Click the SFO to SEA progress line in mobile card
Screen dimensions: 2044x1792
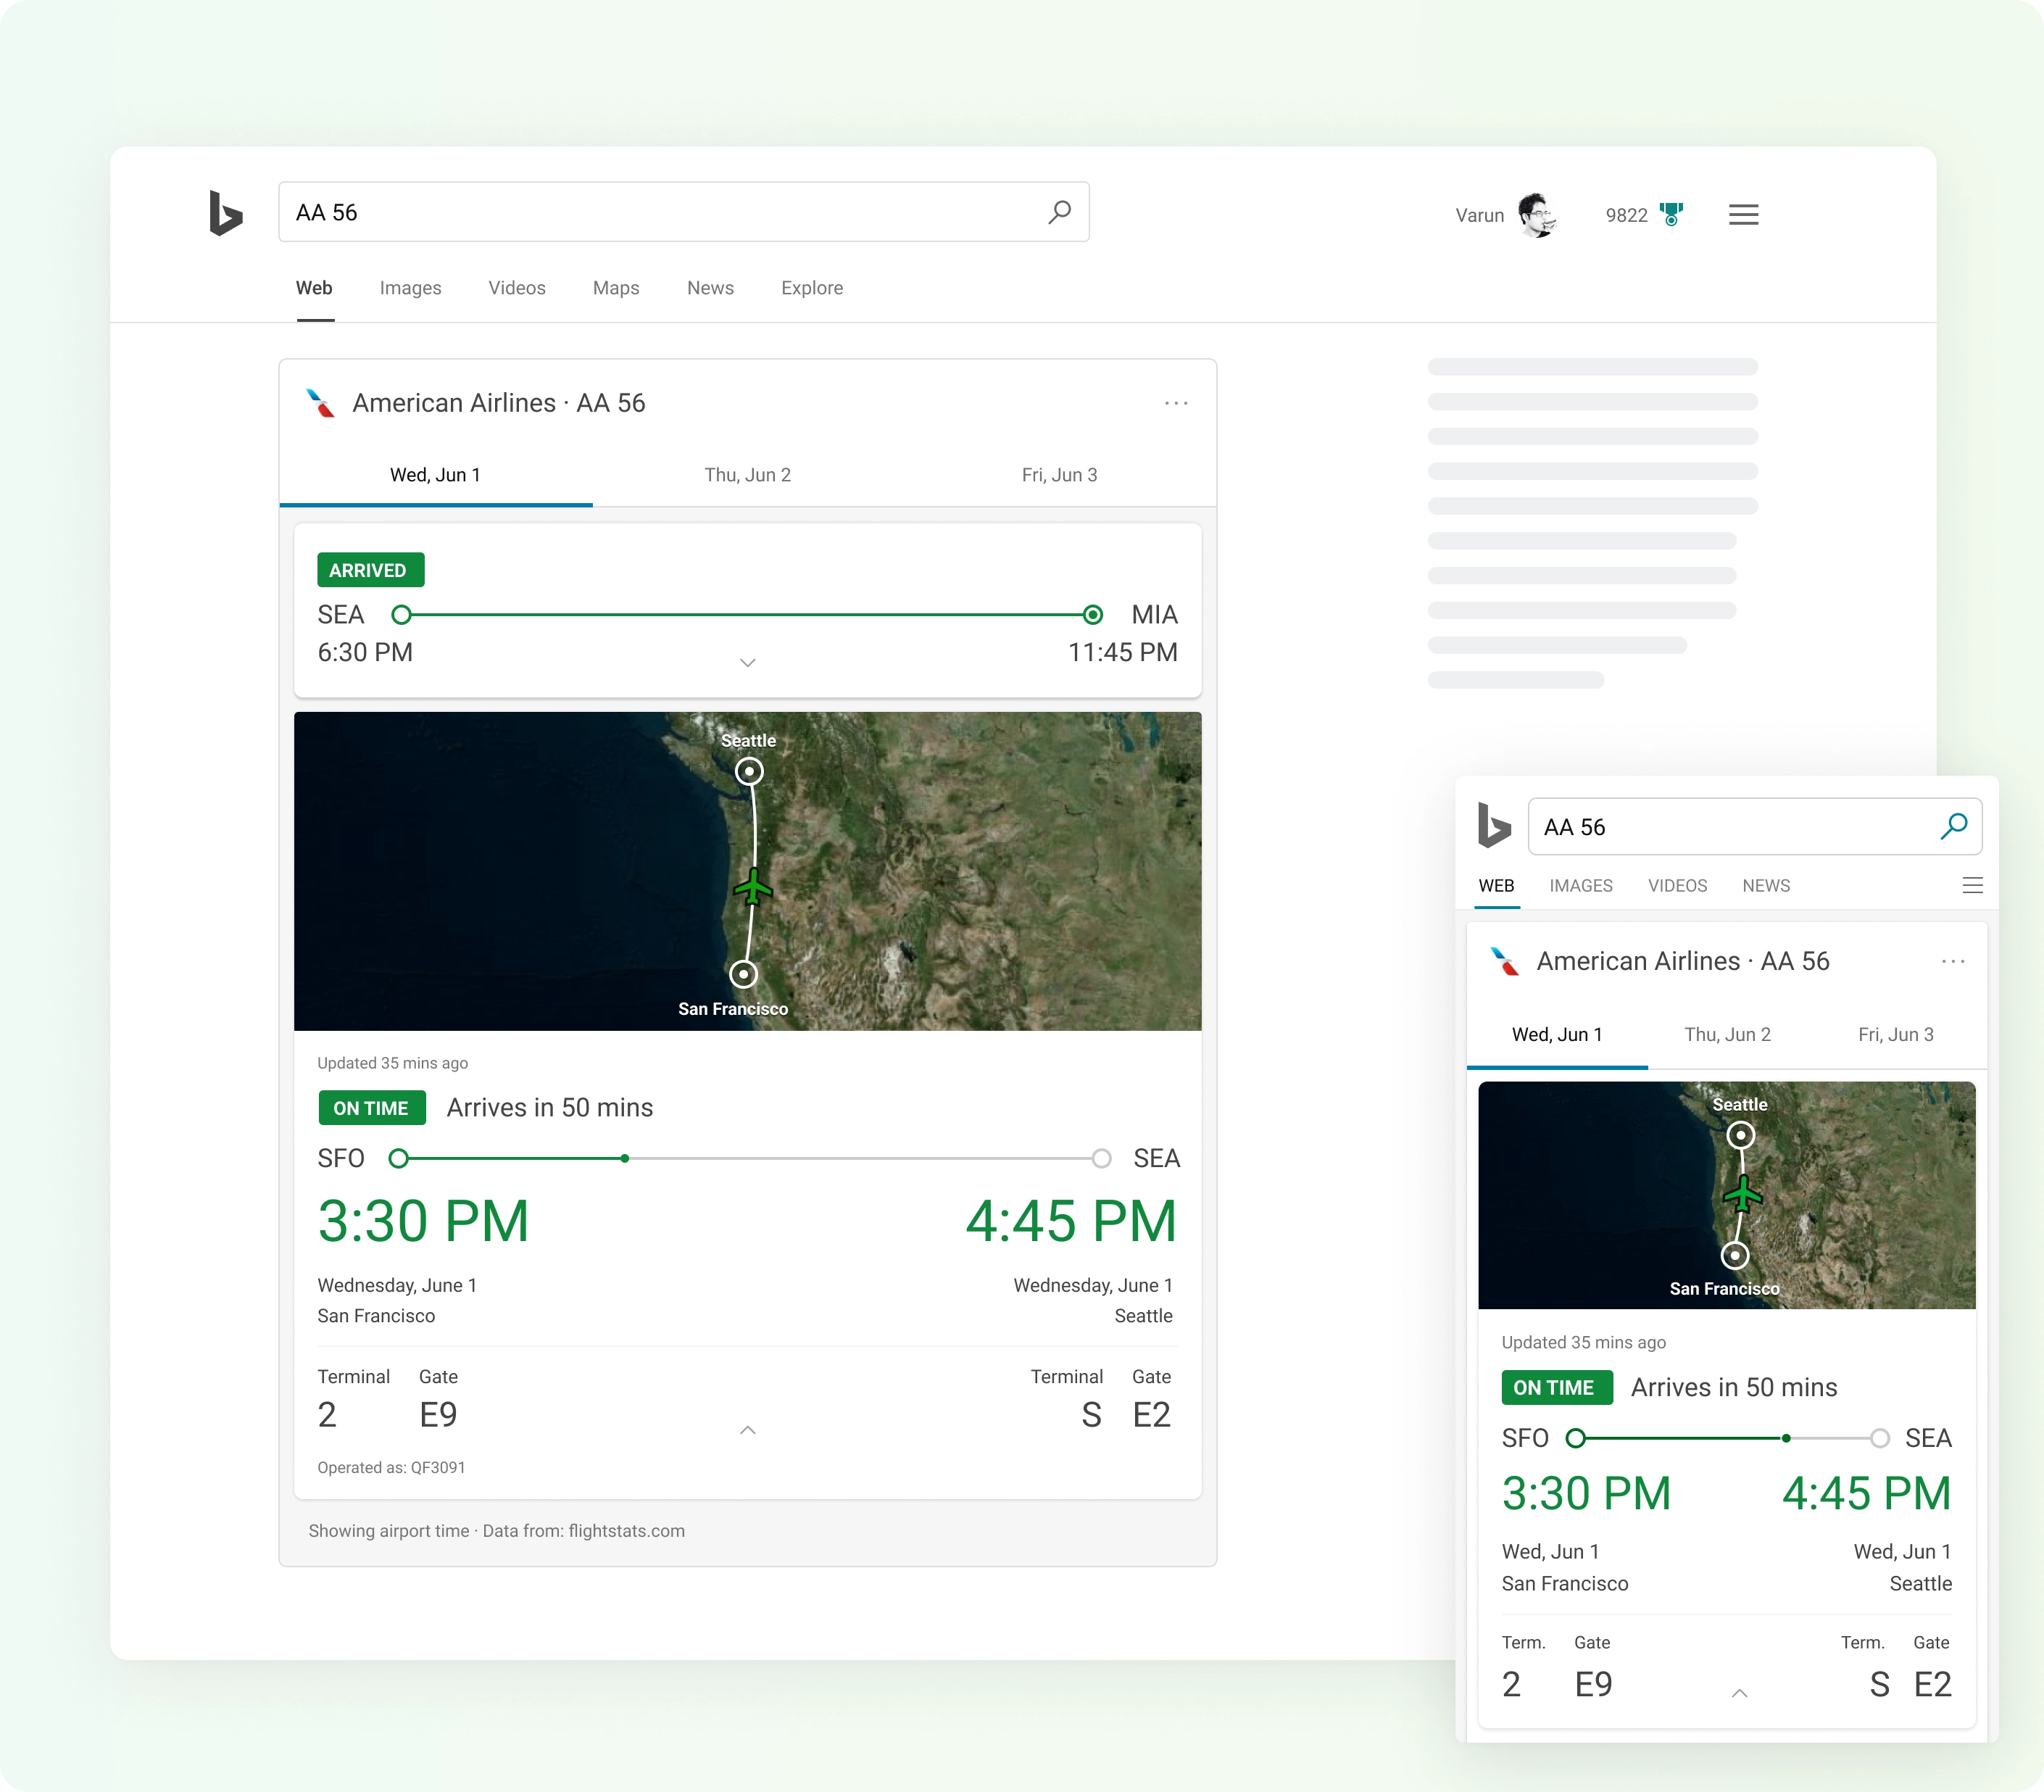(x=1727, y=1439)
